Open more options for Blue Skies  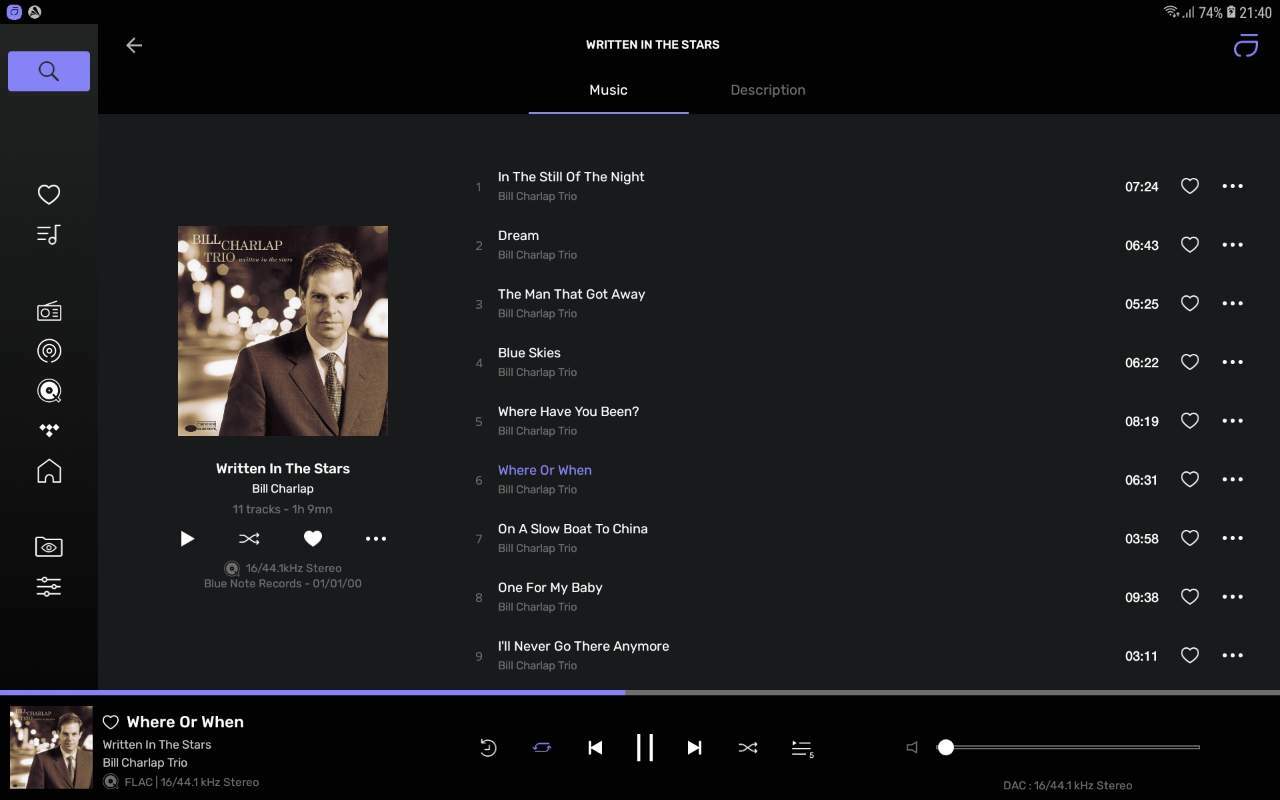click(x=1233, y=362)
